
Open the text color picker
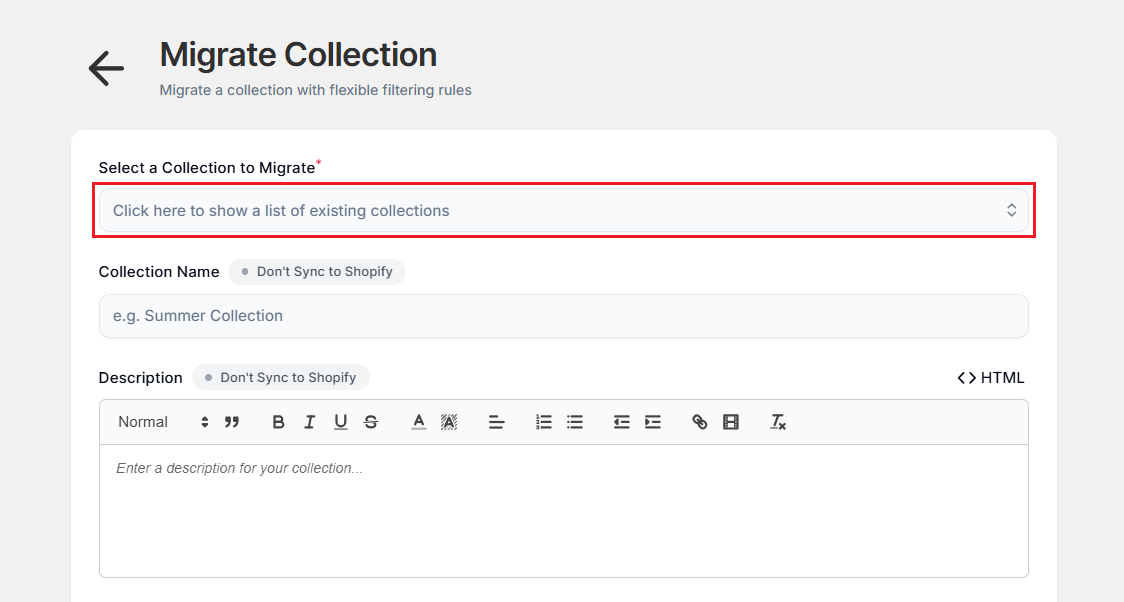[418, 421]
